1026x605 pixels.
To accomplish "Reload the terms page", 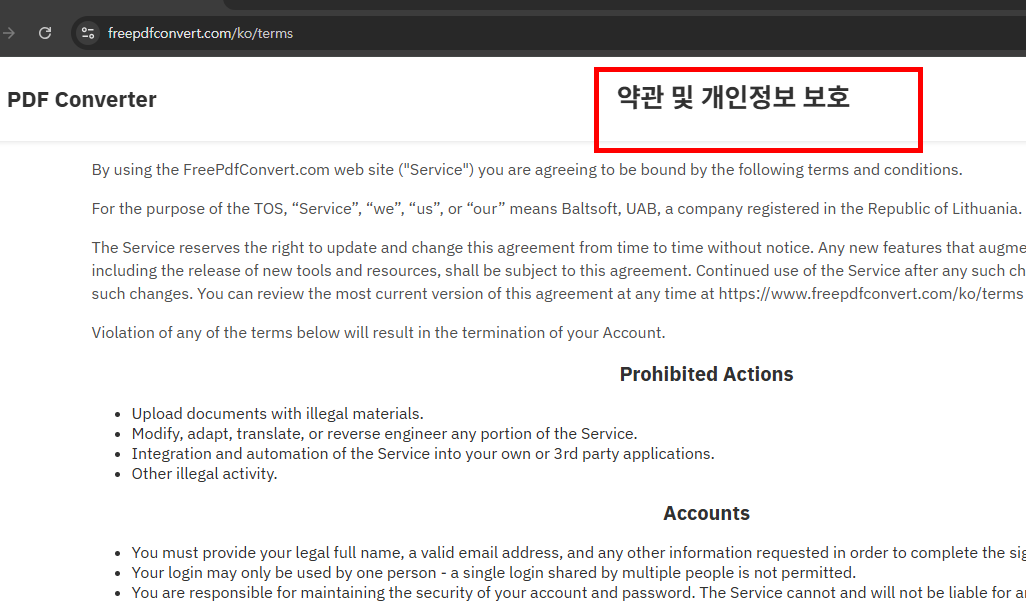I will pos(44,32).
